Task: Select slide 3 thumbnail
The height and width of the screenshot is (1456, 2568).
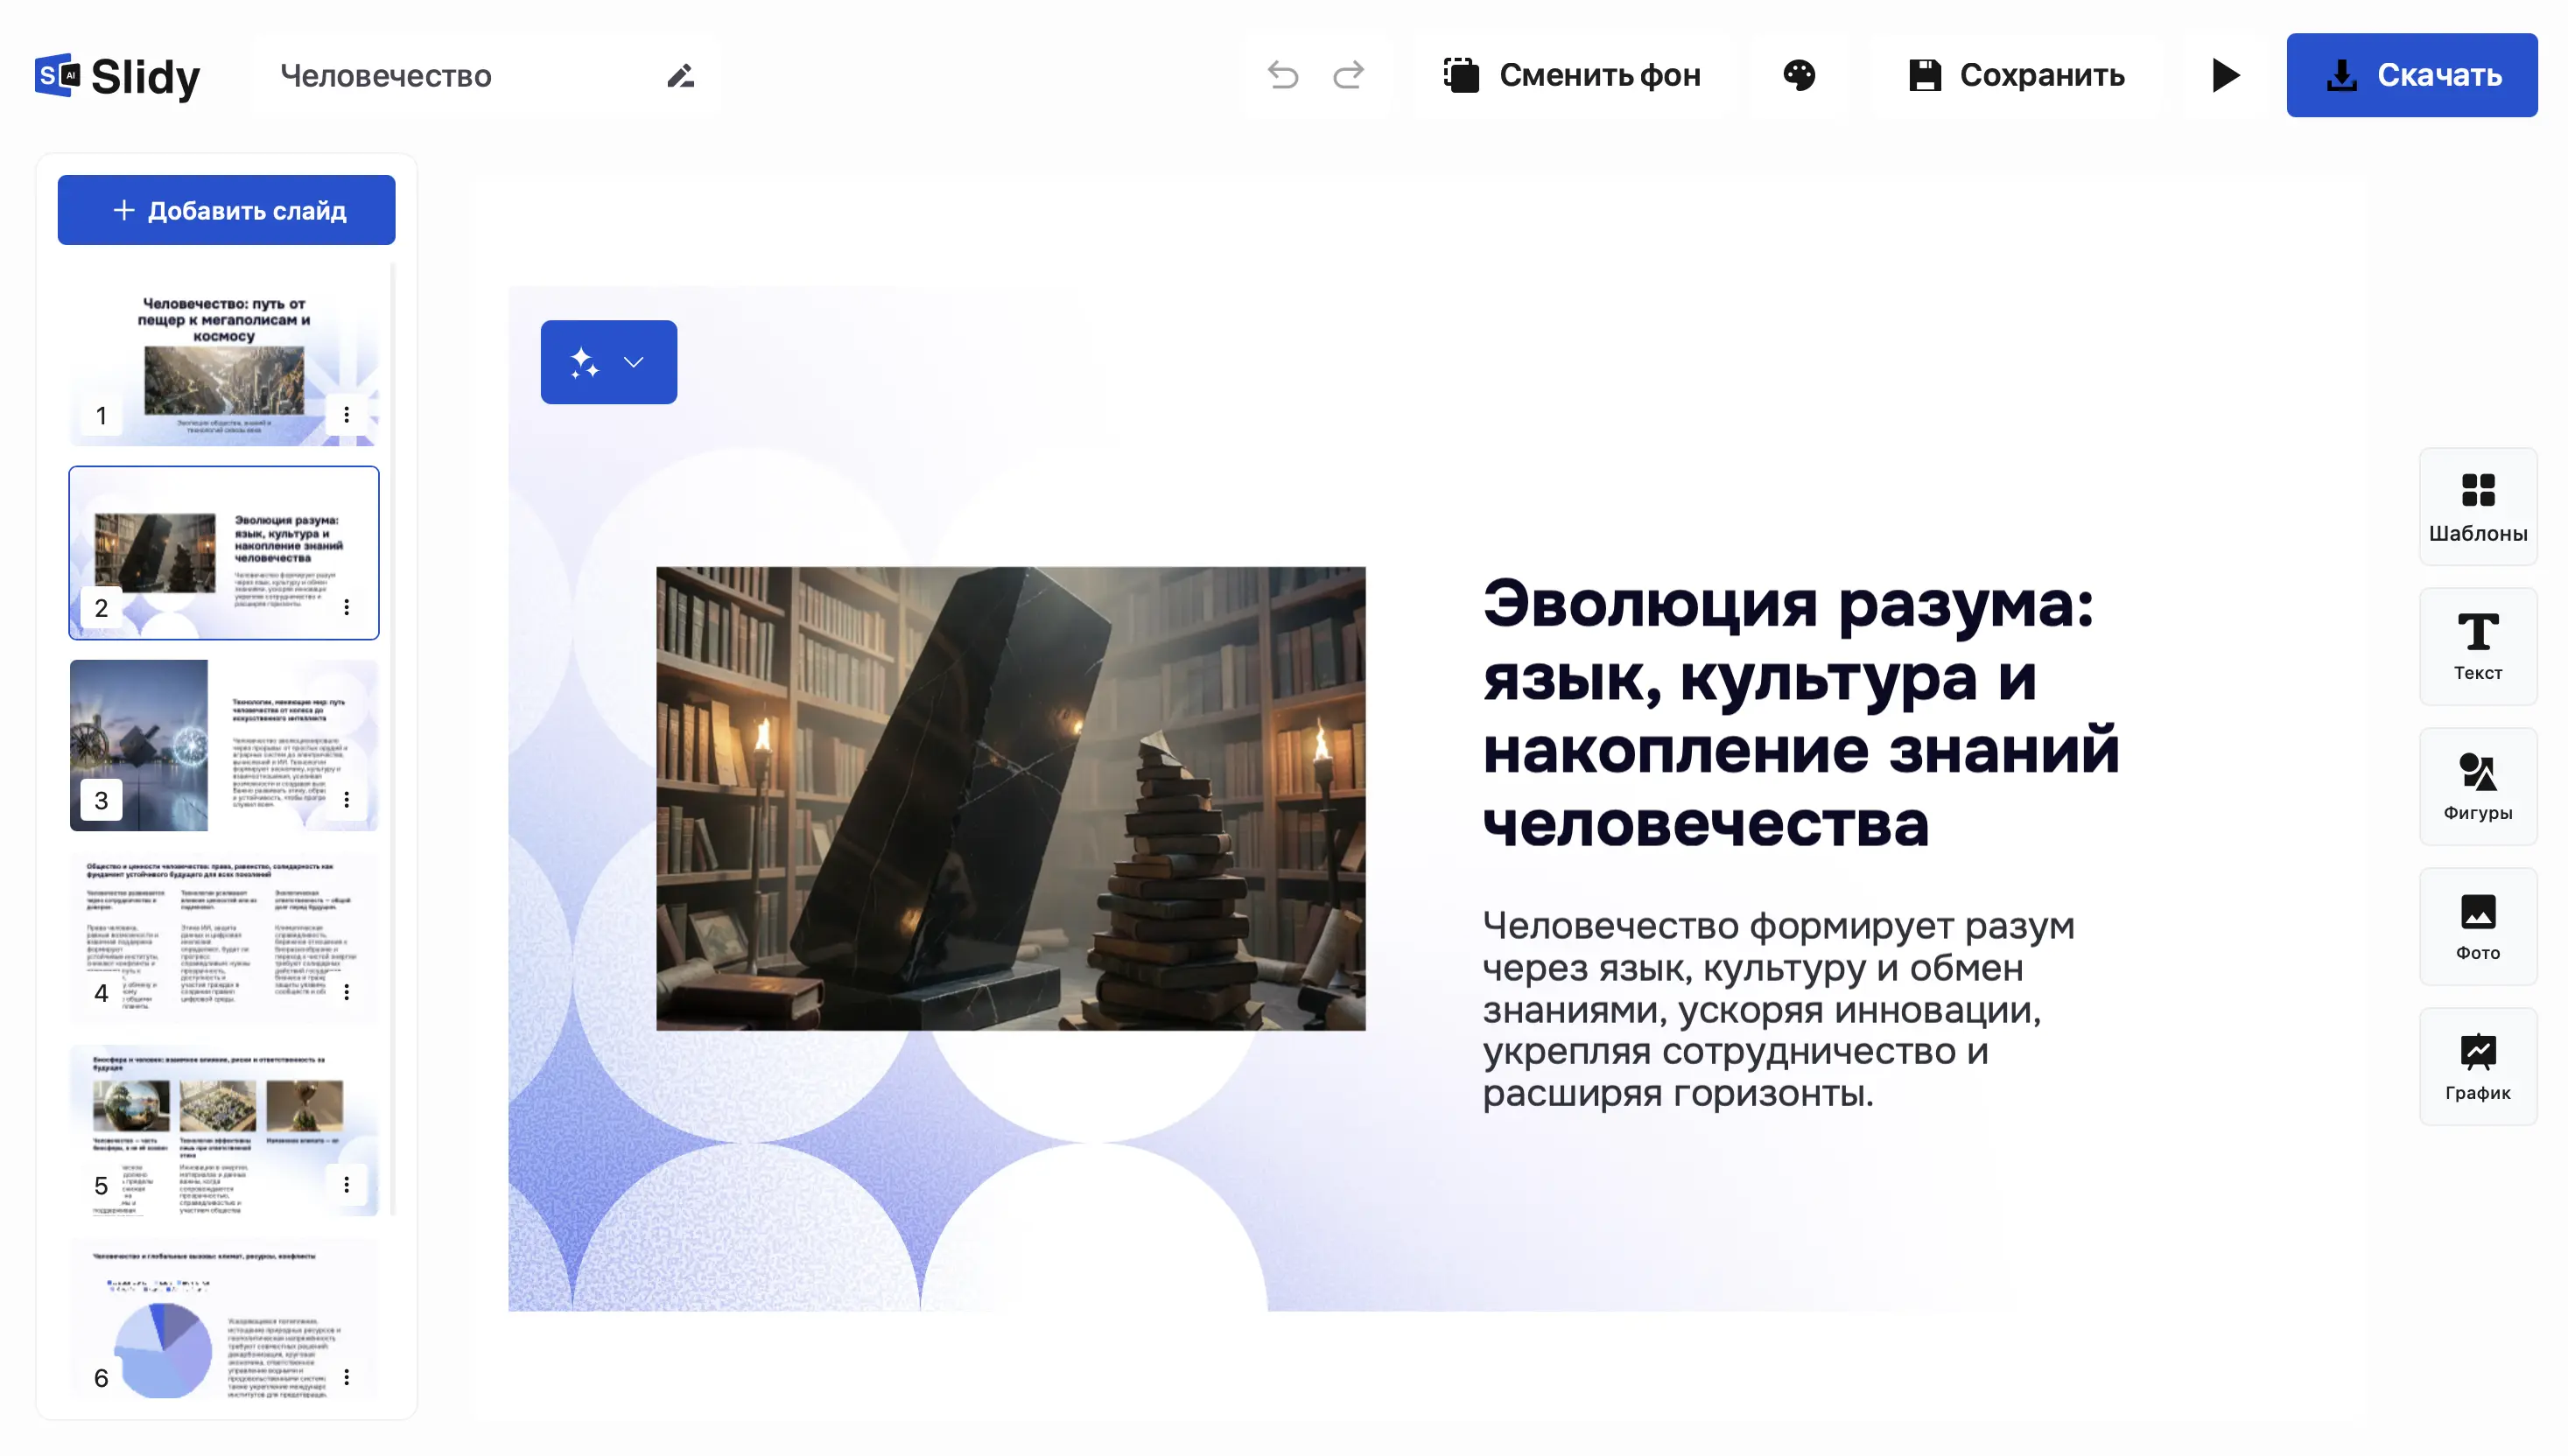Action: (x=224, y=745)
